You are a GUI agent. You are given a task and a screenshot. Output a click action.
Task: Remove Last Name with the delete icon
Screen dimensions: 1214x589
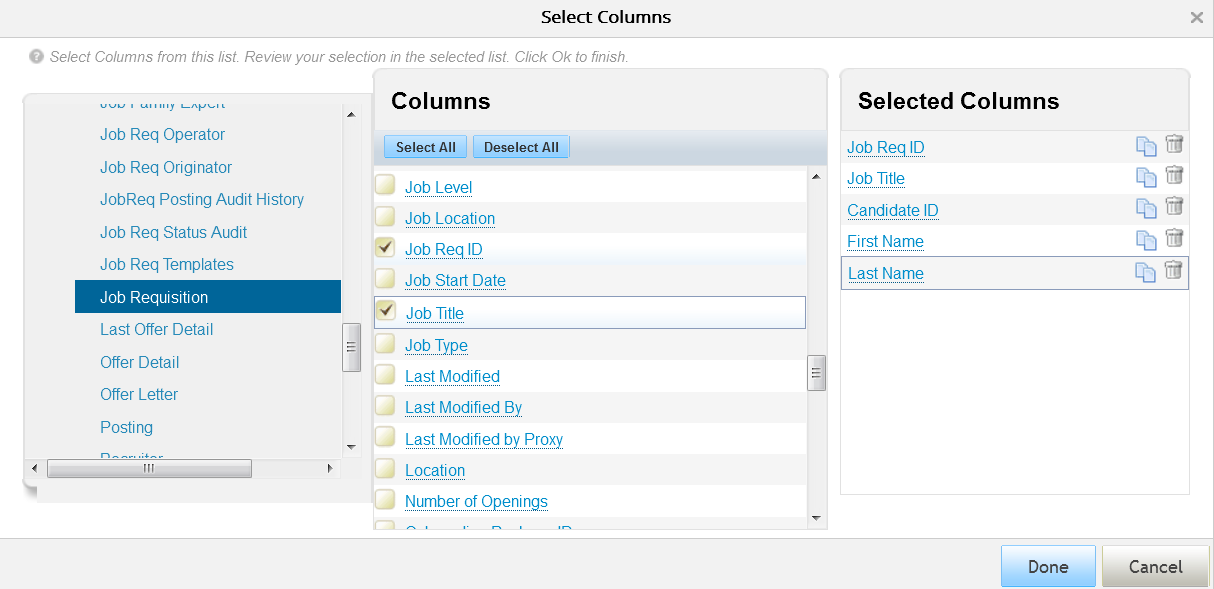pyautogui.click(x=1173, y=273)
